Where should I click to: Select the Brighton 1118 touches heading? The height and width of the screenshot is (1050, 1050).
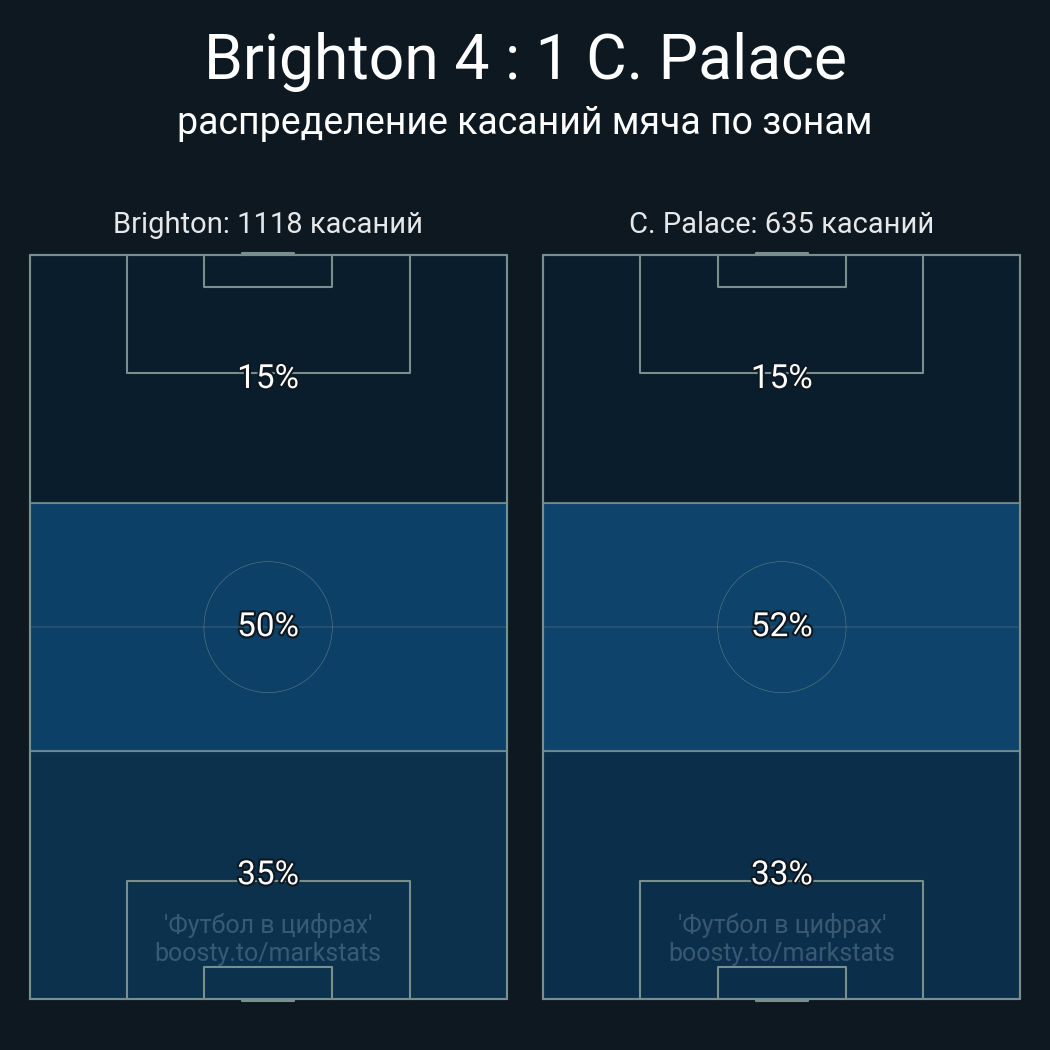pos(268,223)
